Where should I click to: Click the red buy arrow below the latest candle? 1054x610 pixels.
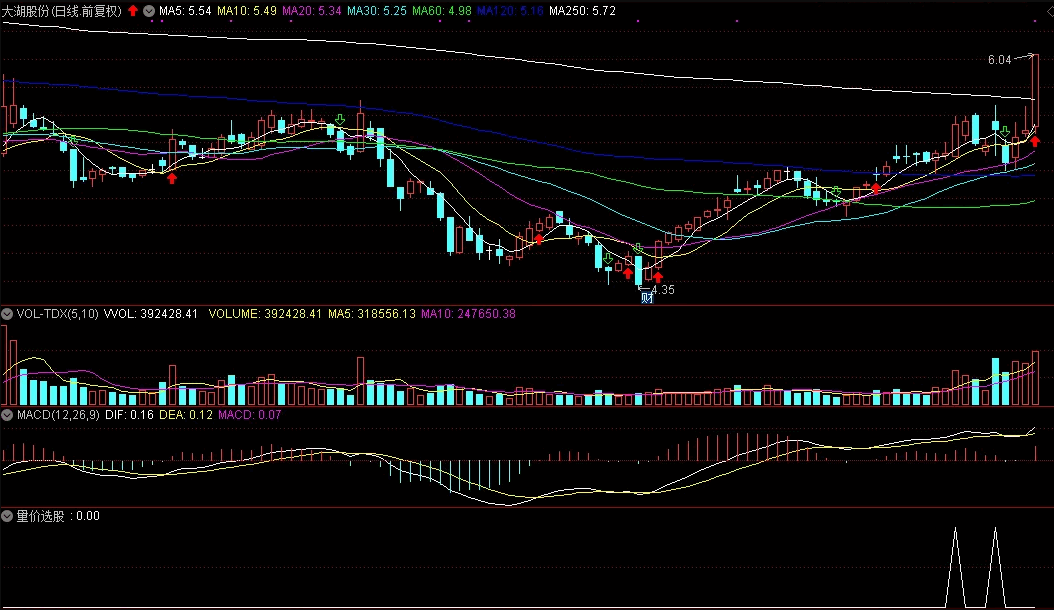(1035, 141)
